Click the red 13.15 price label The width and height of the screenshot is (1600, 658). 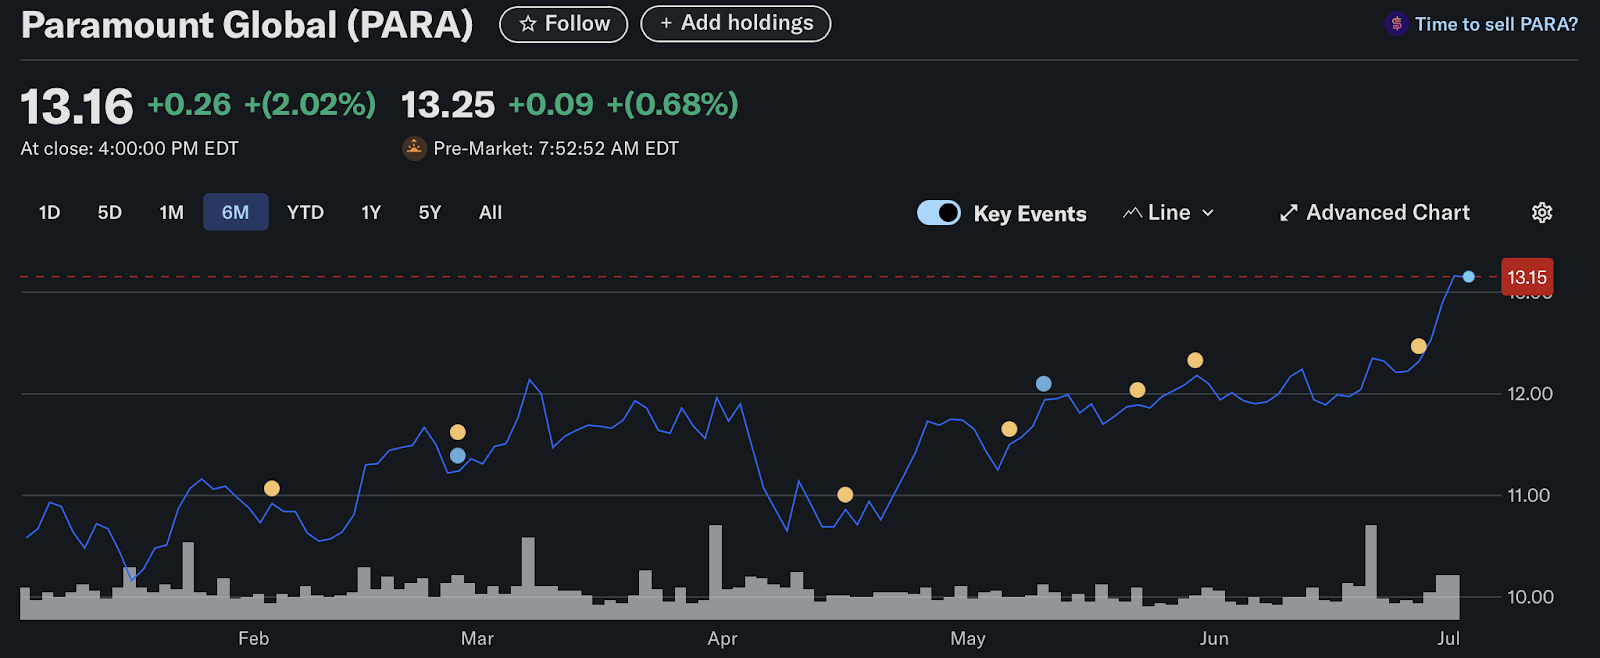point(1527,277)
